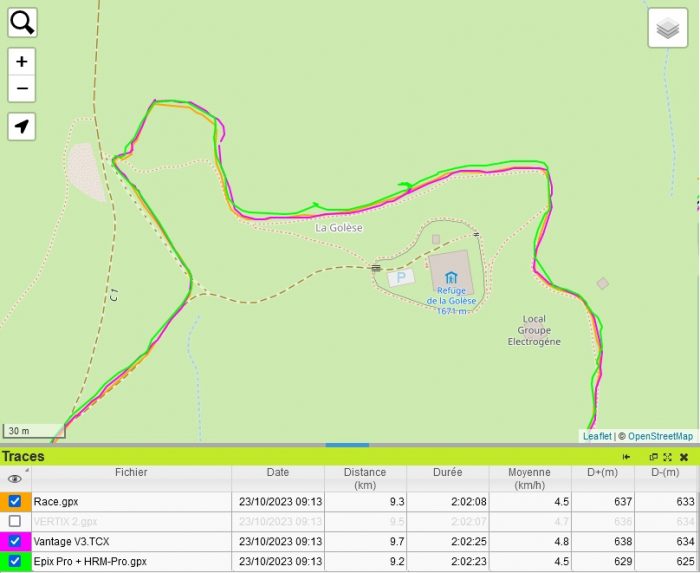
Task: Expand the Traces panel to fullscreen
Action: point(667,457)
